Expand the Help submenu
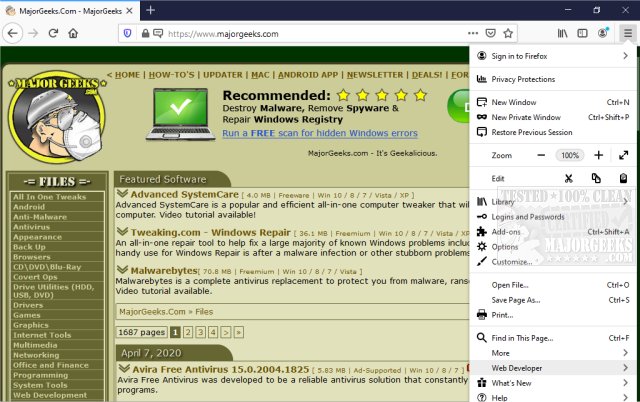Viewport: 640px width, 402px height. 553,398
